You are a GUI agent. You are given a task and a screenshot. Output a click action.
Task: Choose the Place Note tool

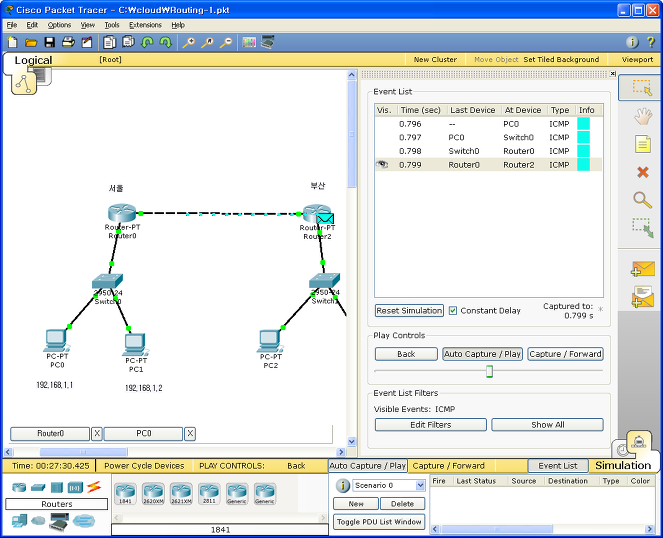pyautogui.click(x=643, y=144)
